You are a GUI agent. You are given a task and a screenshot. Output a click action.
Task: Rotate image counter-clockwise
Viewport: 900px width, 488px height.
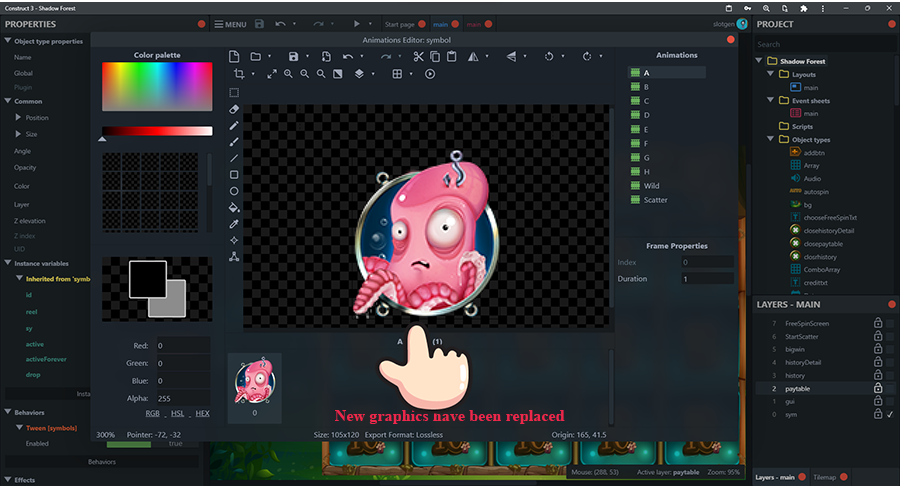click(x=549, y=56)
